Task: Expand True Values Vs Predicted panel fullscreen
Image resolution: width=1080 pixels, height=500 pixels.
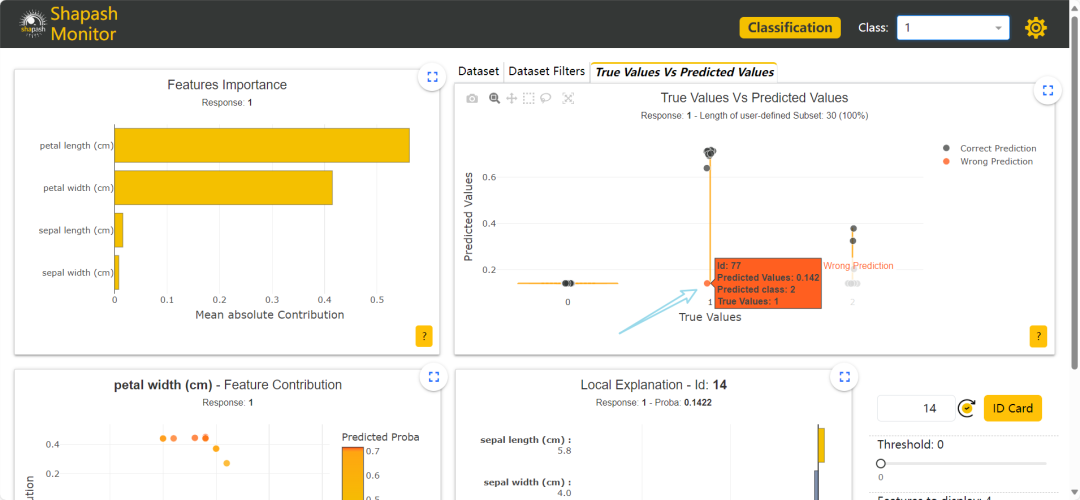Action: [x=1048, y=90]
